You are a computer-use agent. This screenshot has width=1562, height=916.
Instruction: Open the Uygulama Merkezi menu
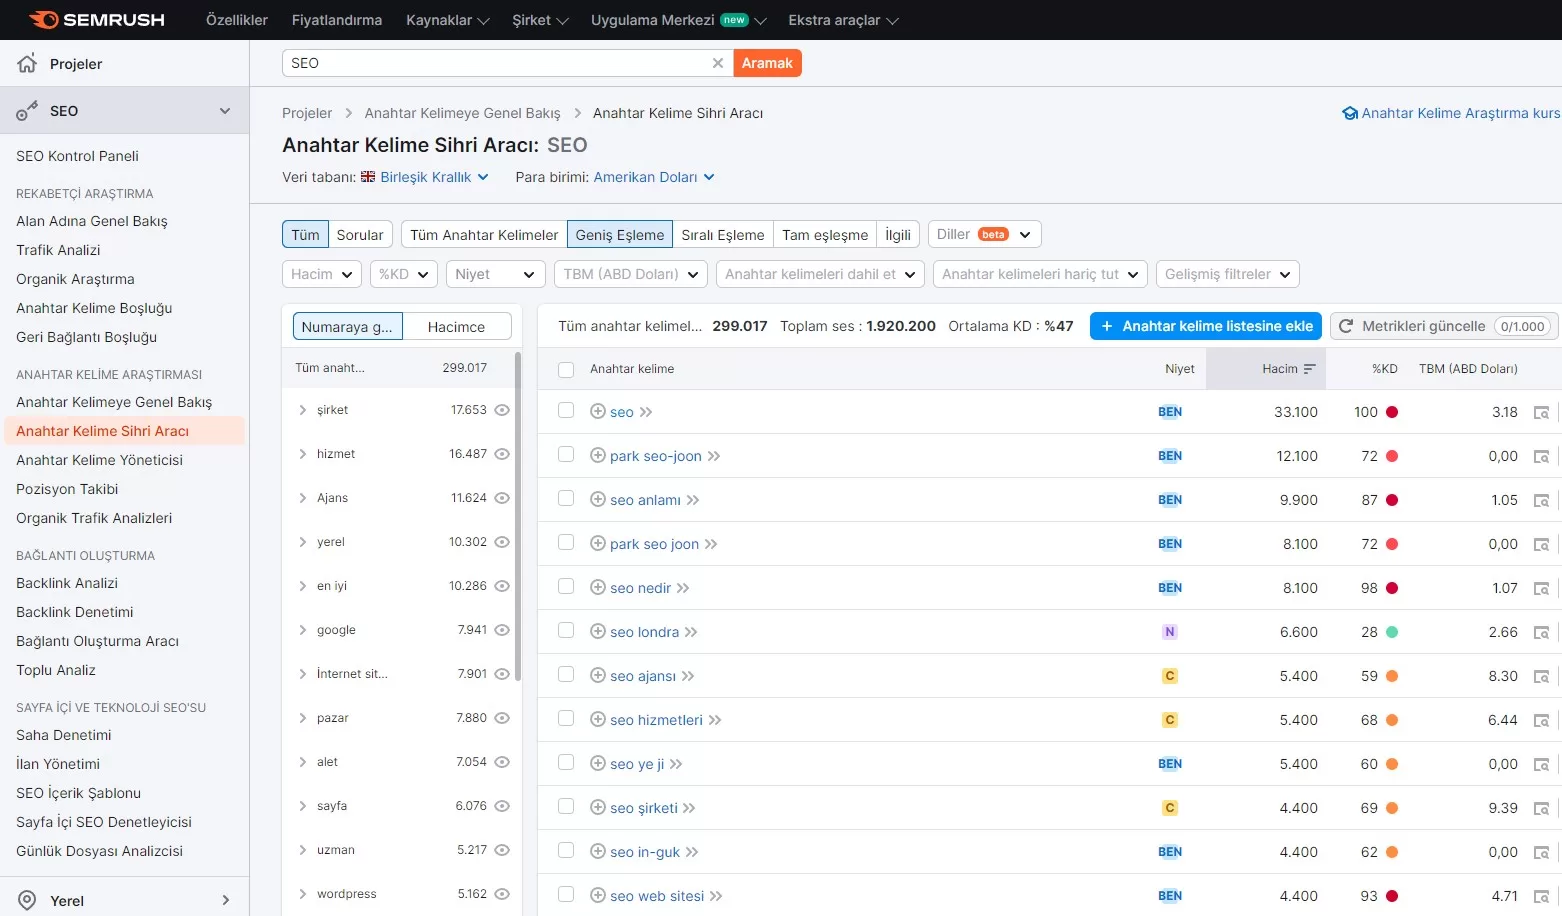[x=678, y=20]
